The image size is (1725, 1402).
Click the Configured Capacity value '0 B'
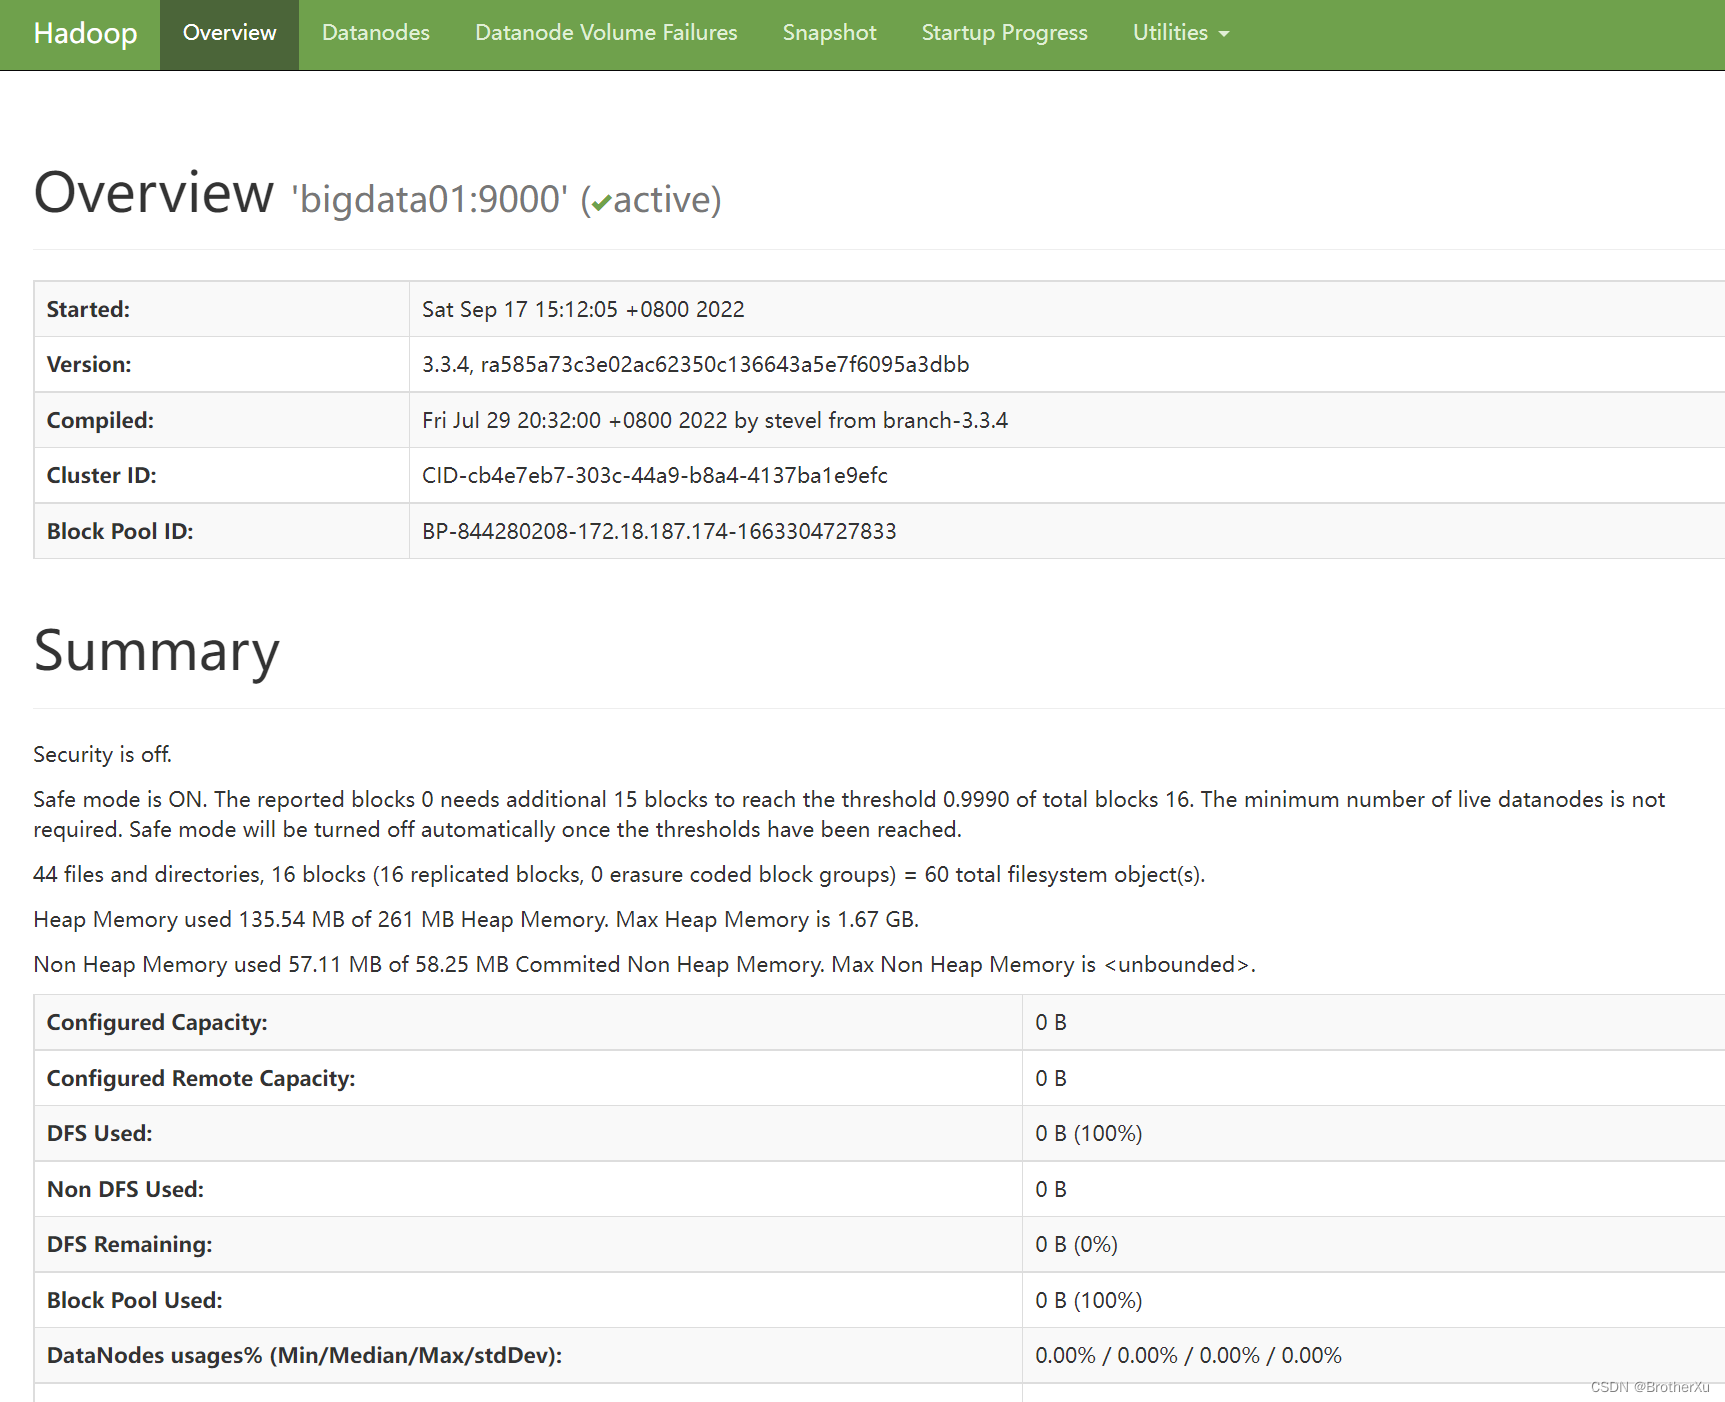point(1051,1022)
